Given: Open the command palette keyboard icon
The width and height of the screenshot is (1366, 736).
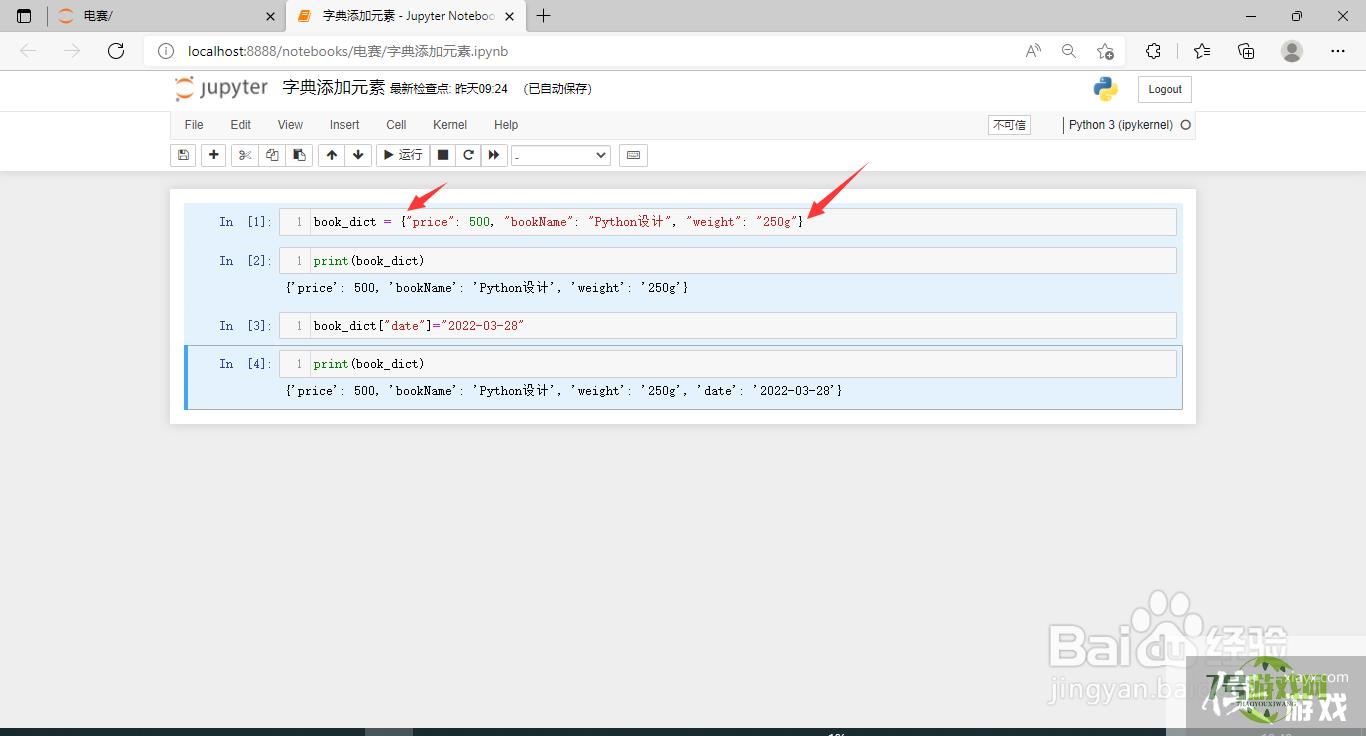Looking at the screenshot, I should coord(633,155).
